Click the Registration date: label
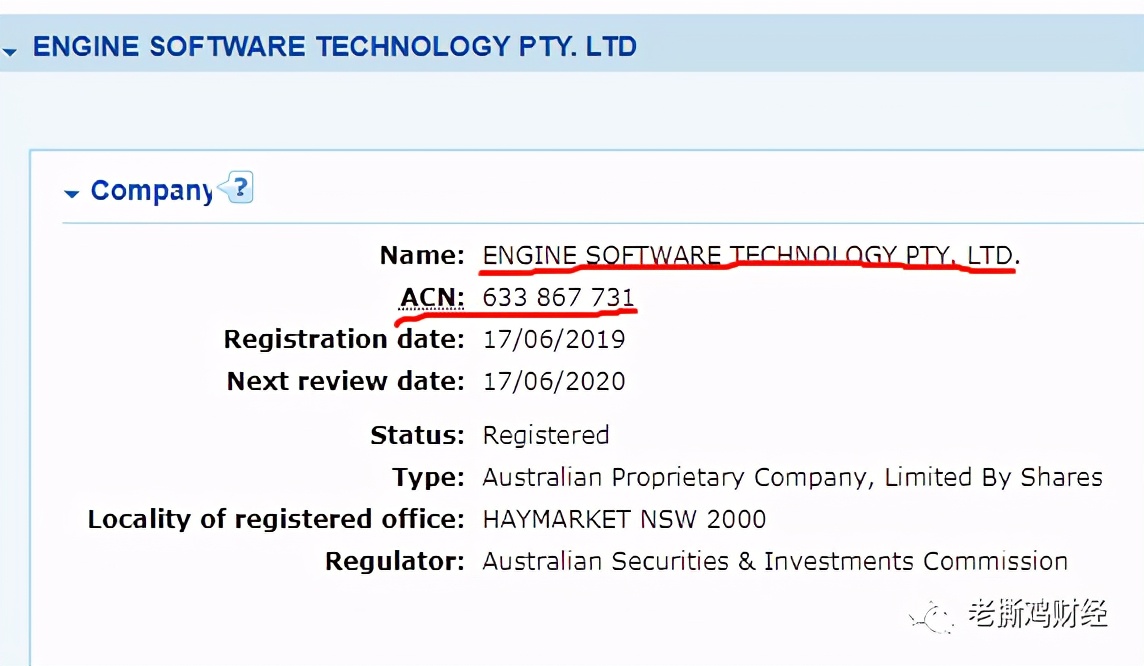This screenshot has height=666, width=1144. click(344, 339)
